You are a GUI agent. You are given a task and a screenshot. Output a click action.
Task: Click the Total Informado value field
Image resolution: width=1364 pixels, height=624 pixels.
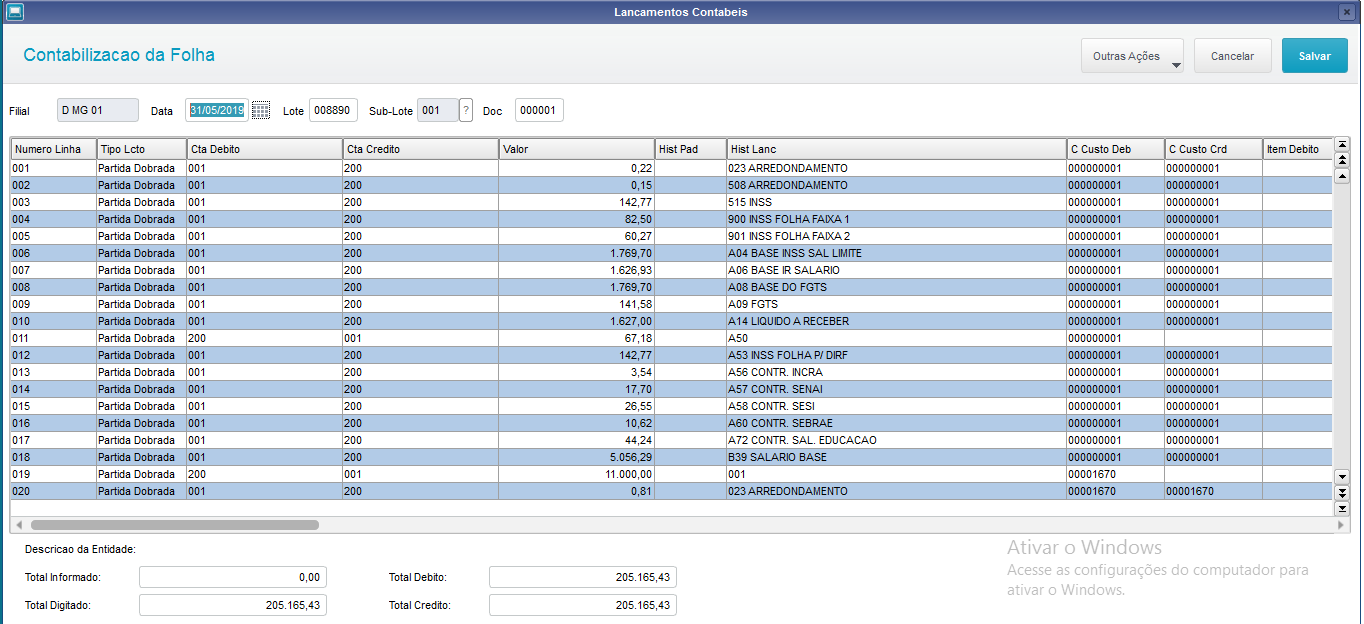233,577
